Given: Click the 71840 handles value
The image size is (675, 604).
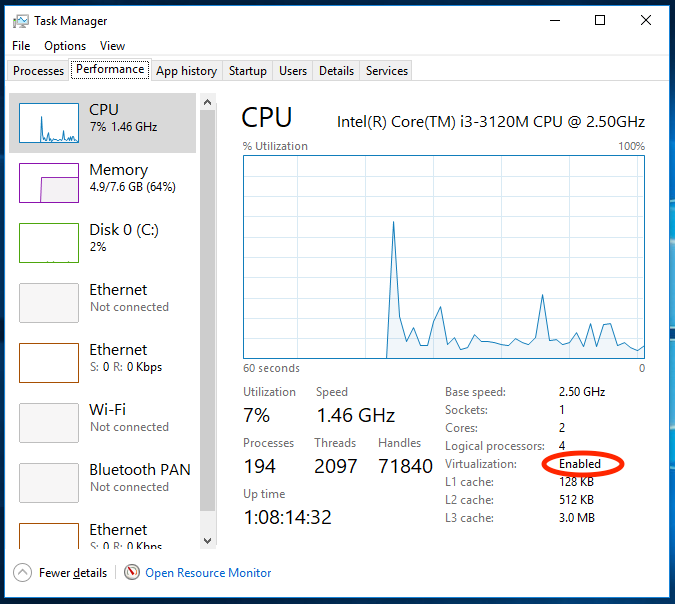Looking at the screenshot, I should tap(405, 466).
